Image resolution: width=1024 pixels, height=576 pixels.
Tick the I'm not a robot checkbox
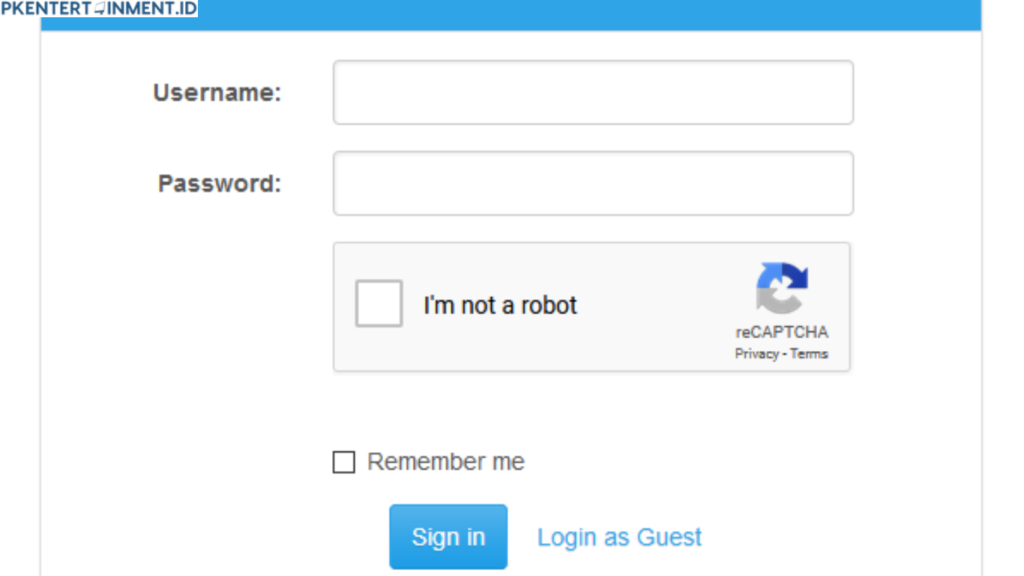pyautogui.click(x=378, y=304)
